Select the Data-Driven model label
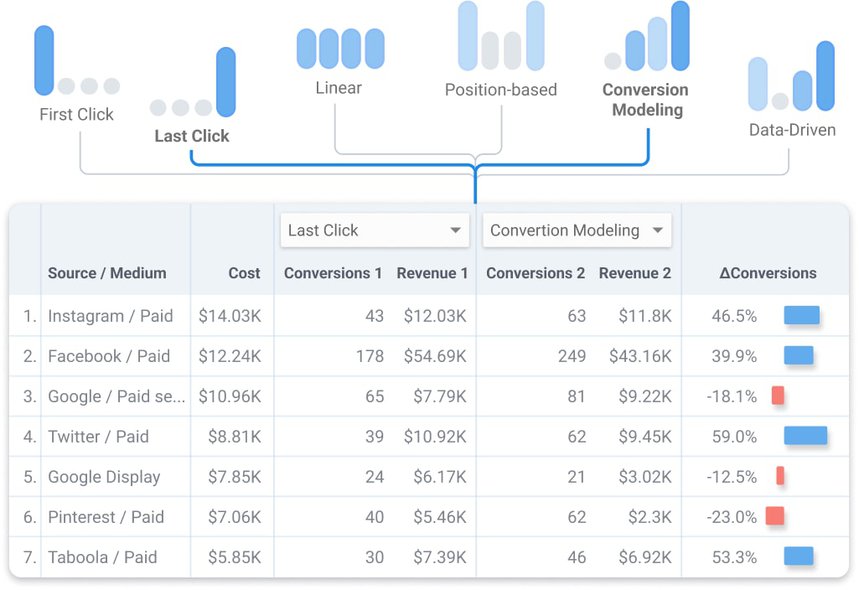 click(792, 130)
